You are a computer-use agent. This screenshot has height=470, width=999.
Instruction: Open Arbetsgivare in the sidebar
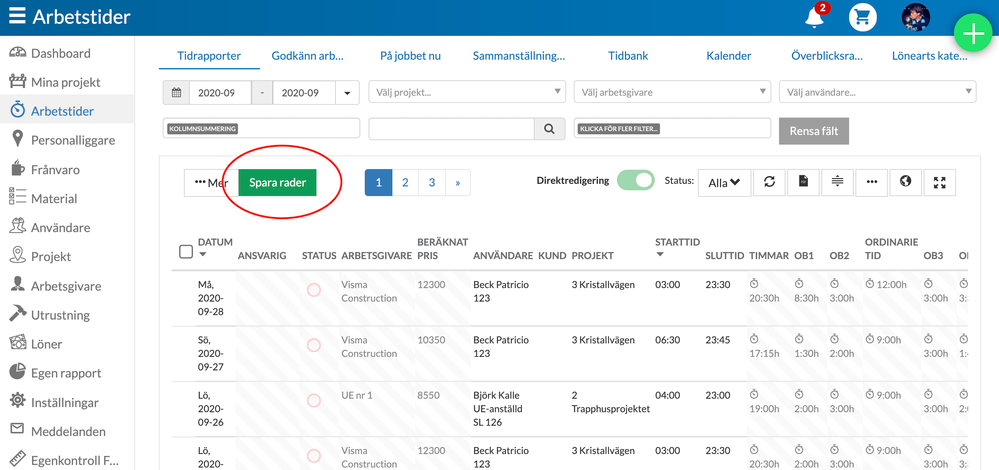[66, 286]
